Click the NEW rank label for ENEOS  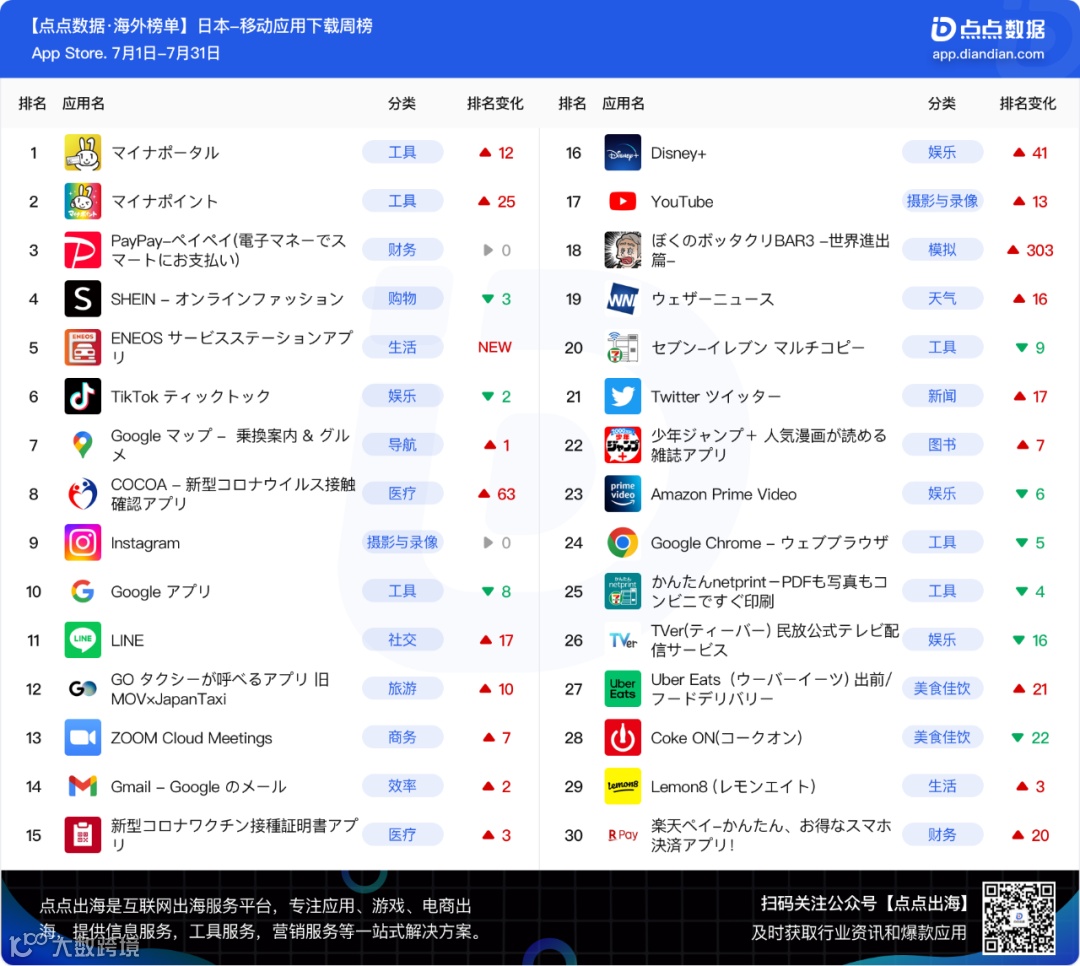(495, 347)
